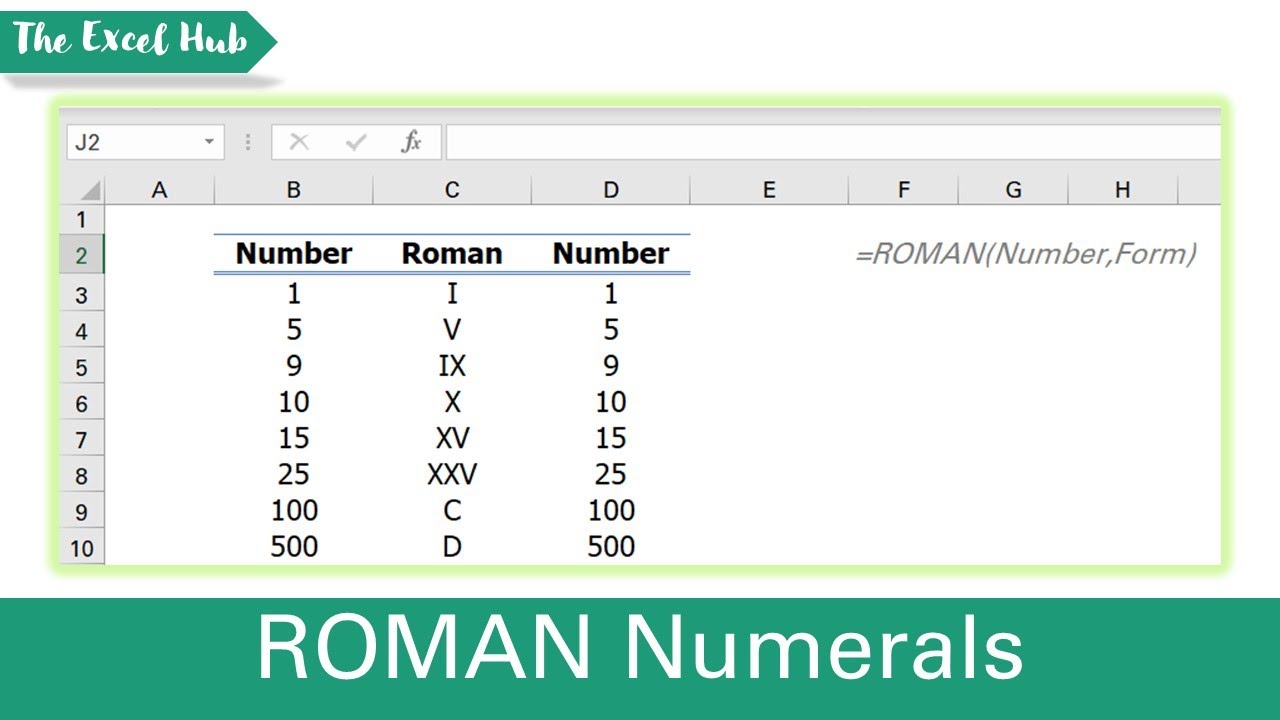Select cell B5 containing 9
Image resolution: width=1280 pixels, height=720 pixels.
[x=293, y=366]
